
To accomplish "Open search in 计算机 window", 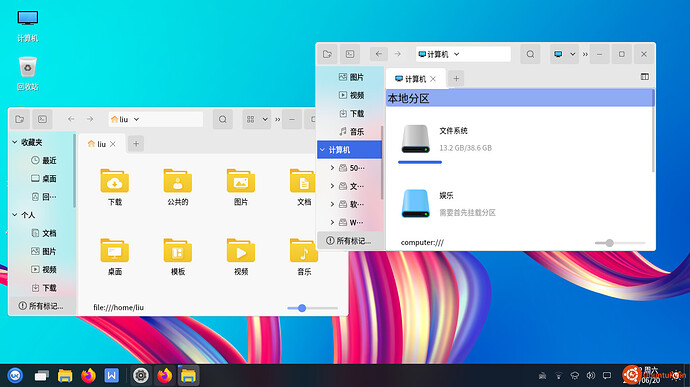I will click(530, 54).
